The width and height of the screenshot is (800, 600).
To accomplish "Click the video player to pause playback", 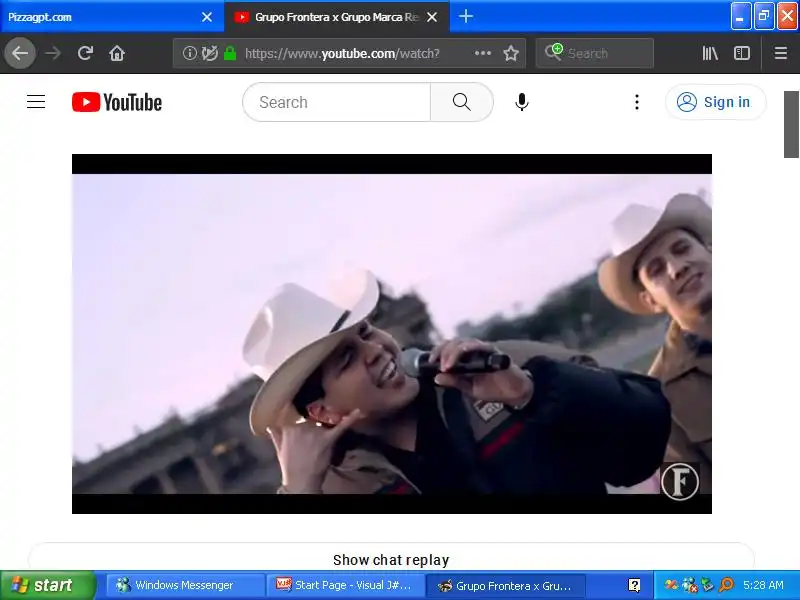I will coord(392,334).
